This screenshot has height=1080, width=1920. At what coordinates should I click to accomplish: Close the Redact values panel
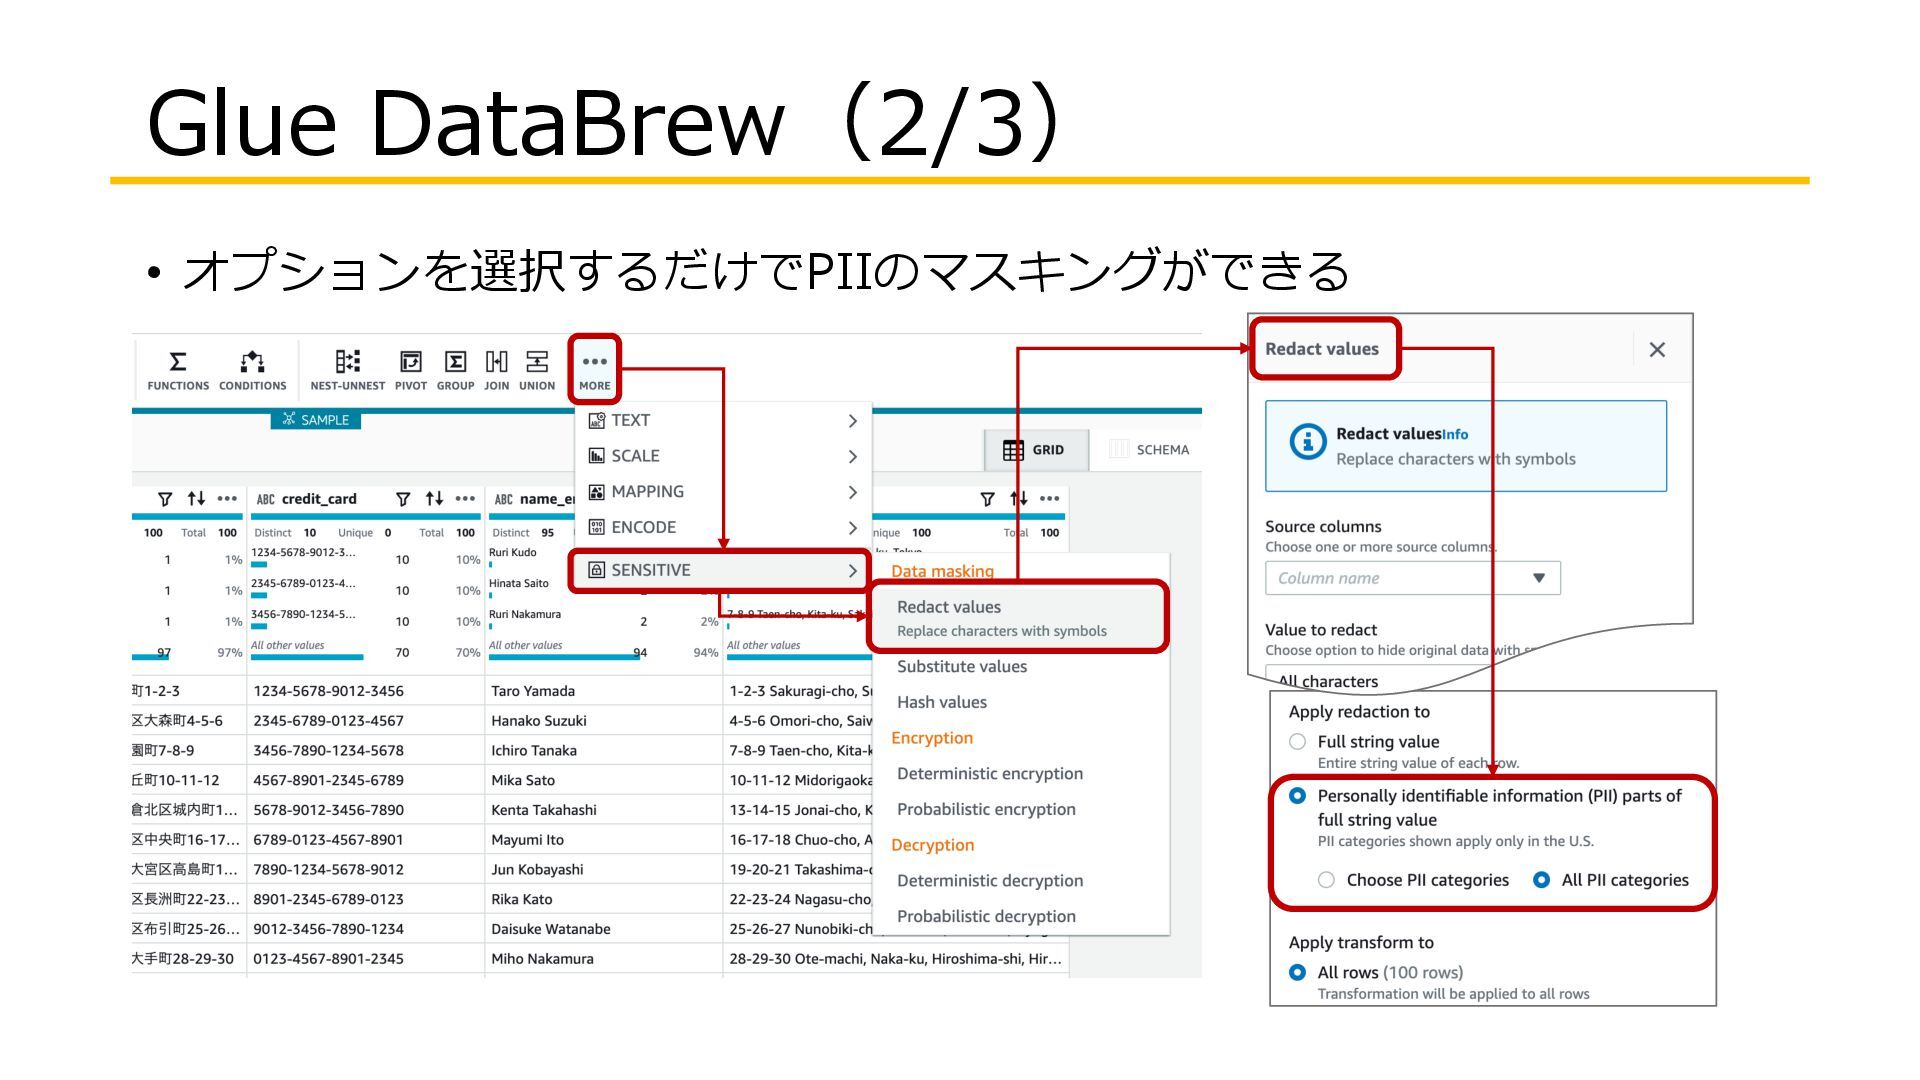click(x=1657, y=350)
